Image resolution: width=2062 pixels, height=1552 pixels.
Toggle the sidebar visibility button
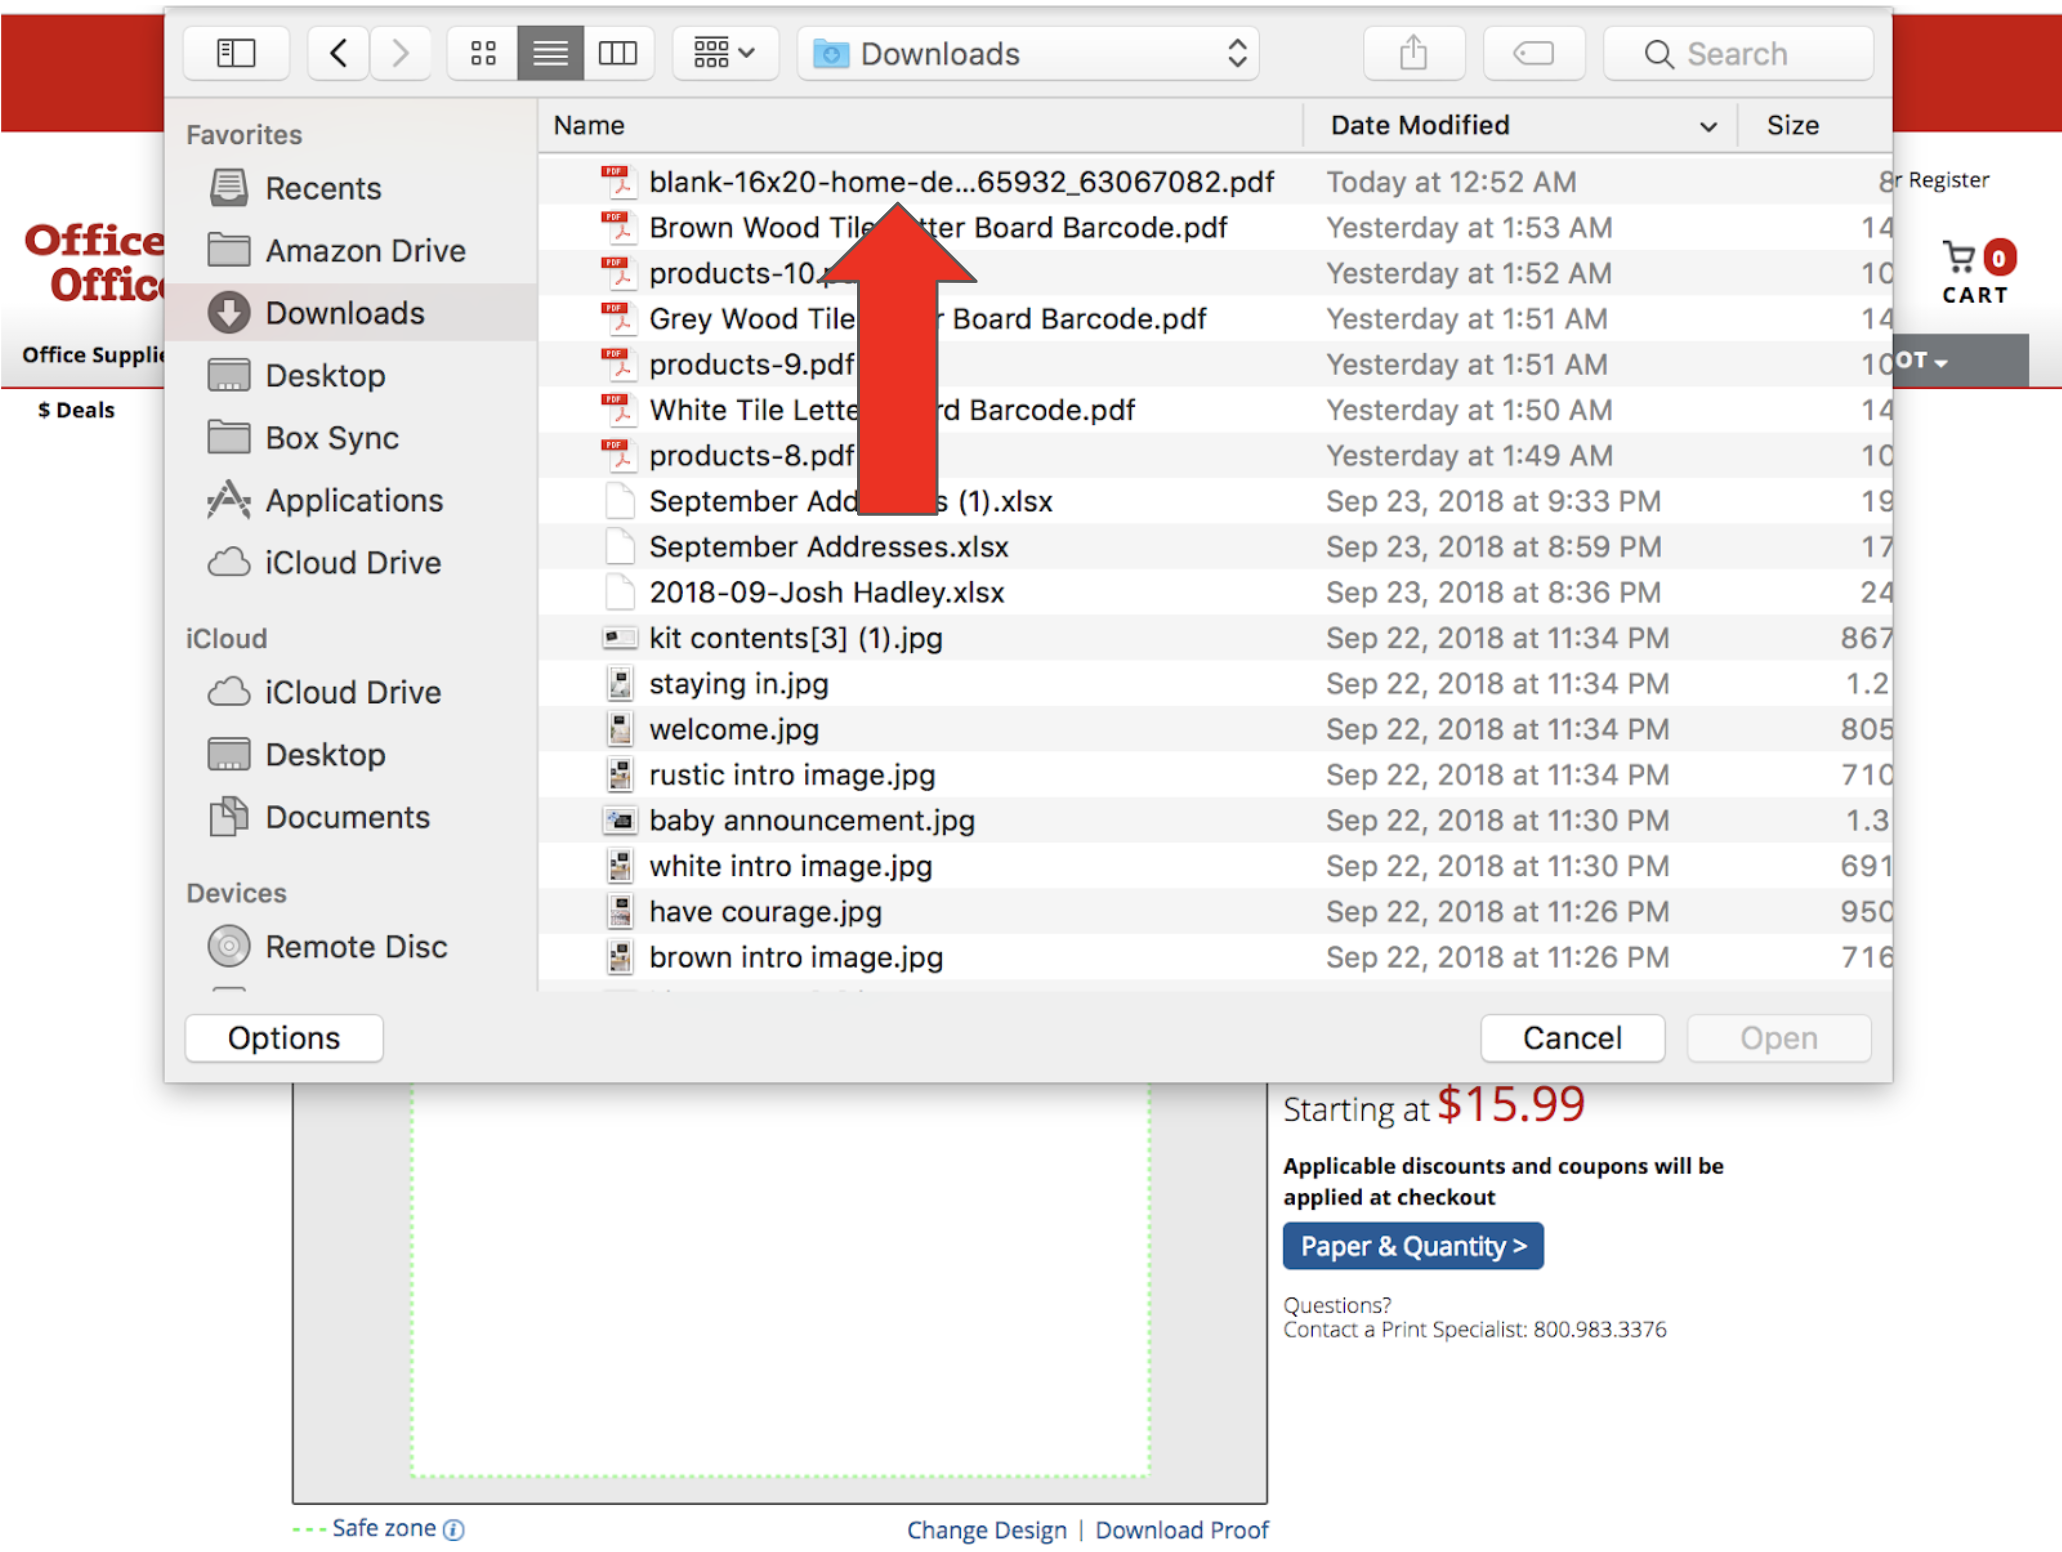236,53
